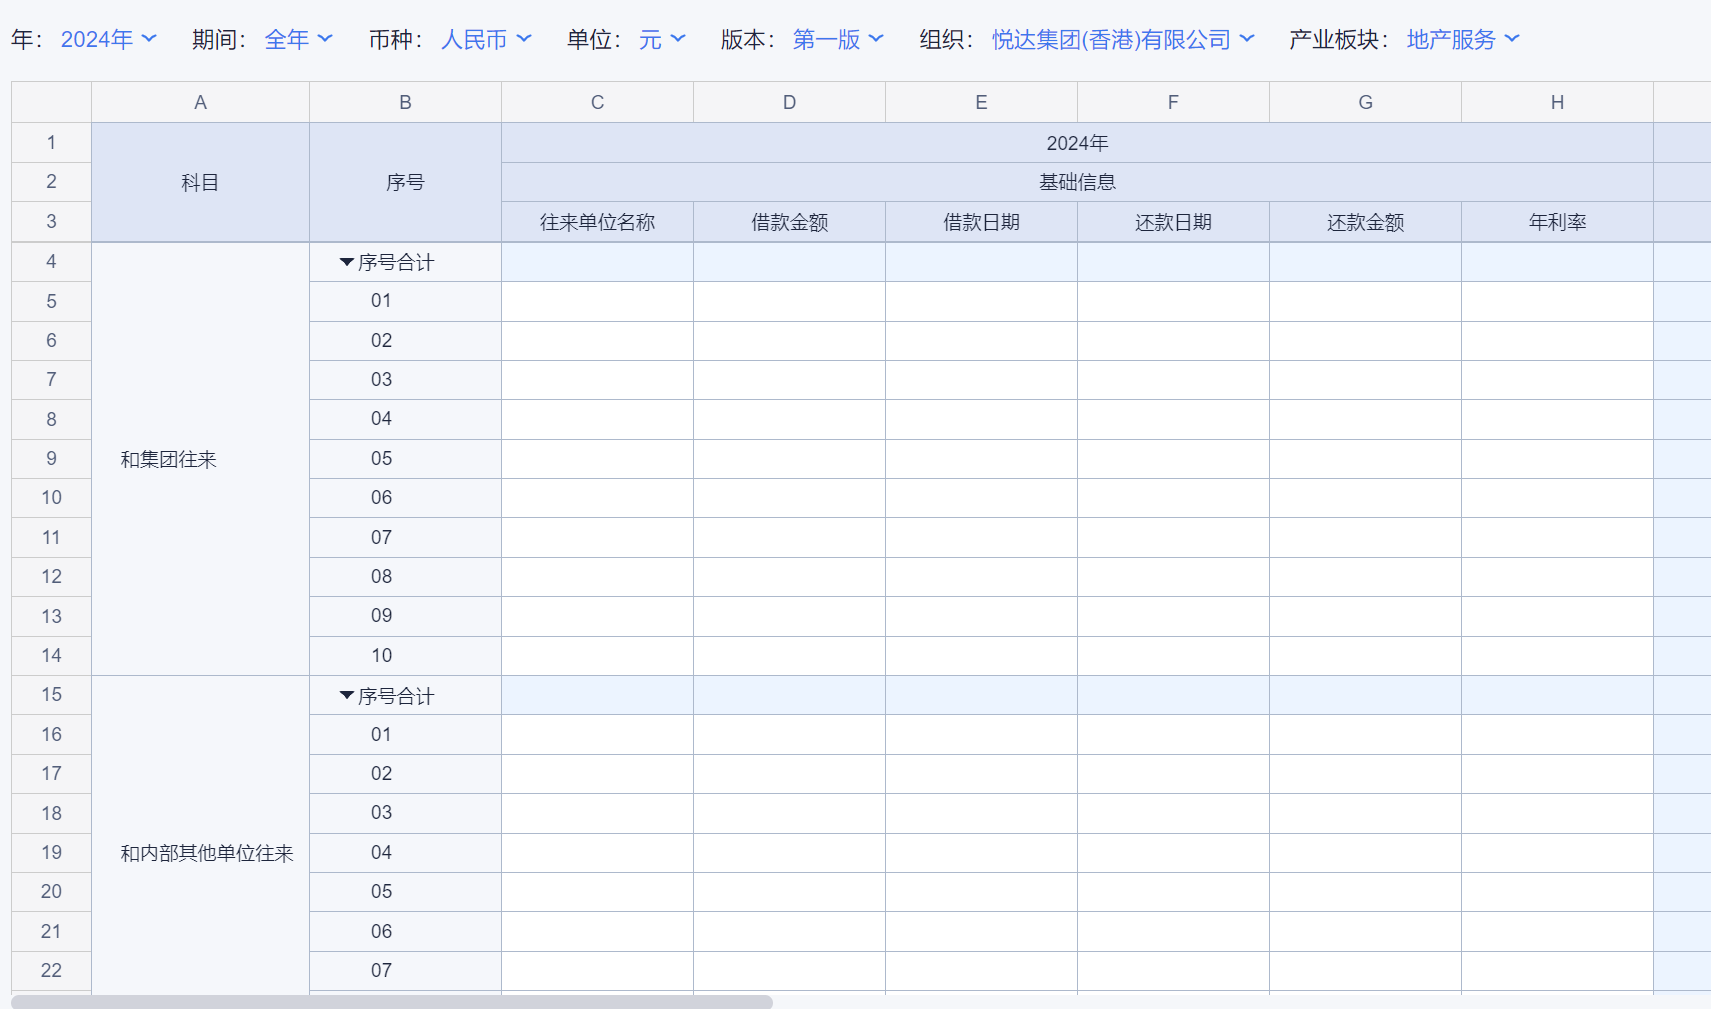Click column H header

click(1557, 102)
